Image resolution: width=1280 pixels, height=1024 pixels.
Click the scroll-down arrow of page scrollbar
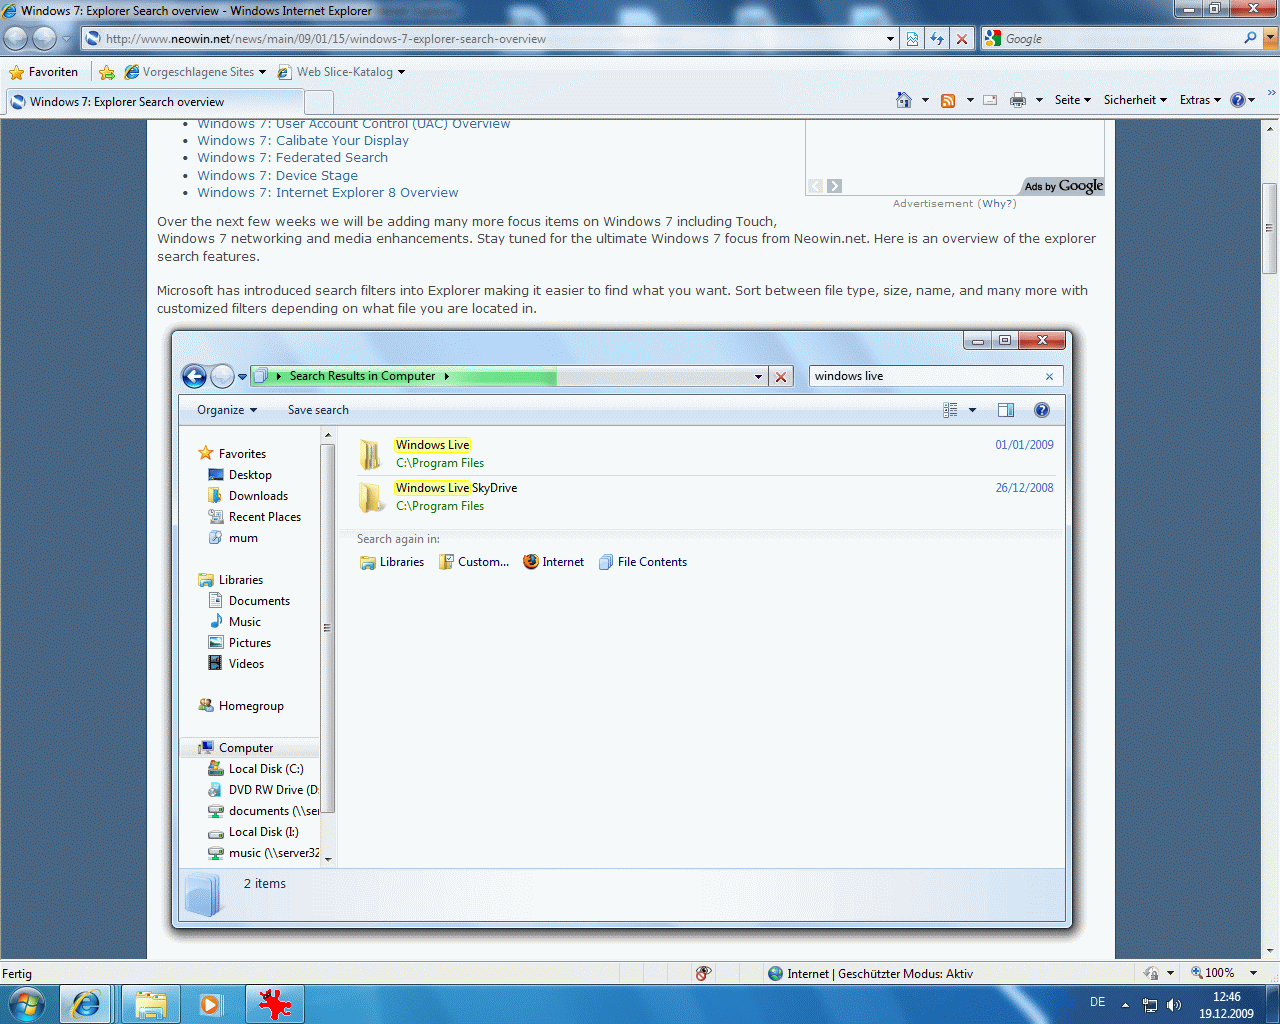click(x=1270, y=951)
